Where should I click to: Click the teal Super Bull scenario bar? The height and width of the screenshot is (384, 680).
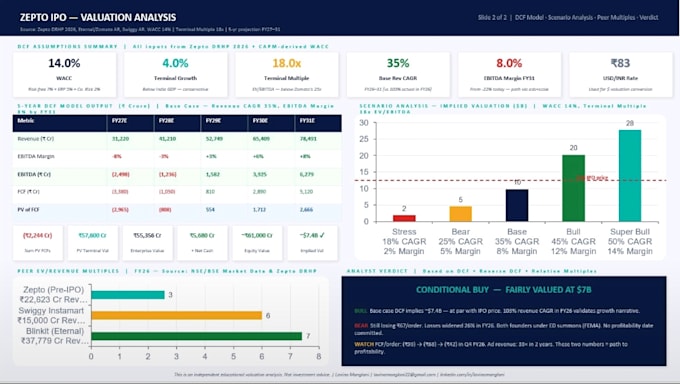tap(630, 176)
